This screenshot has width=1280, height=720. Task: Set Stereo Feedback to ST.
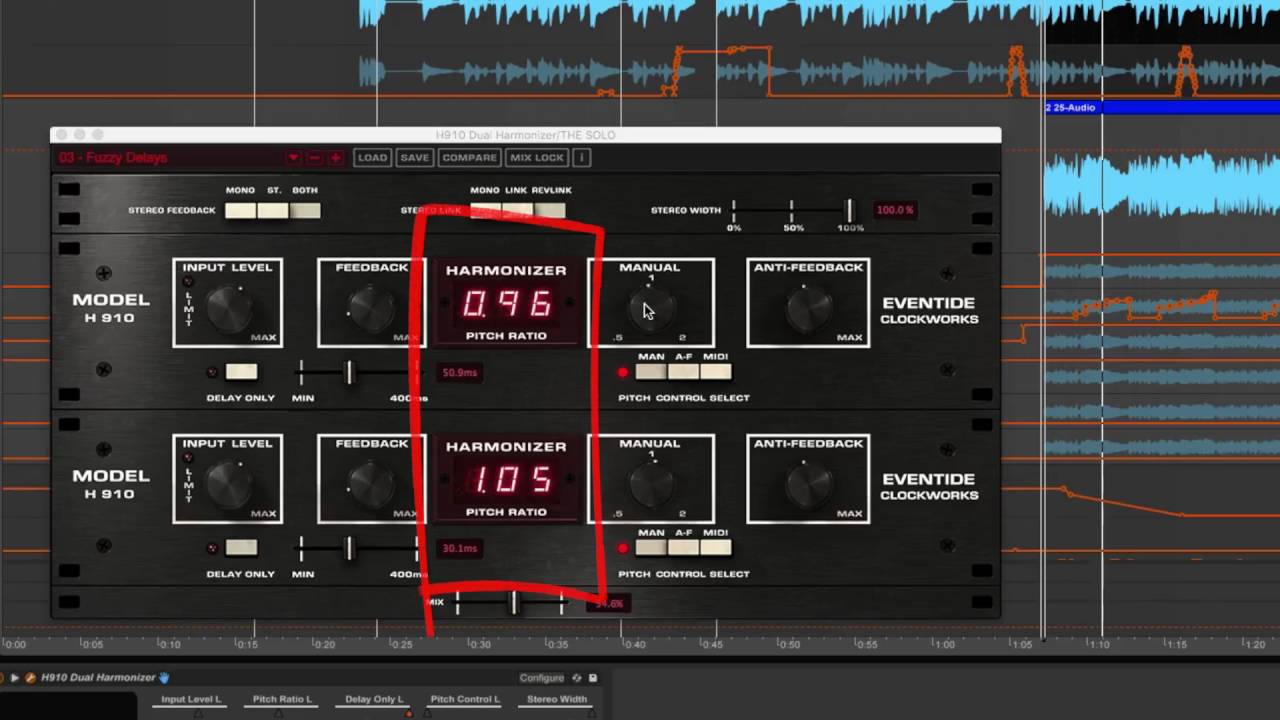pos(273,210)
